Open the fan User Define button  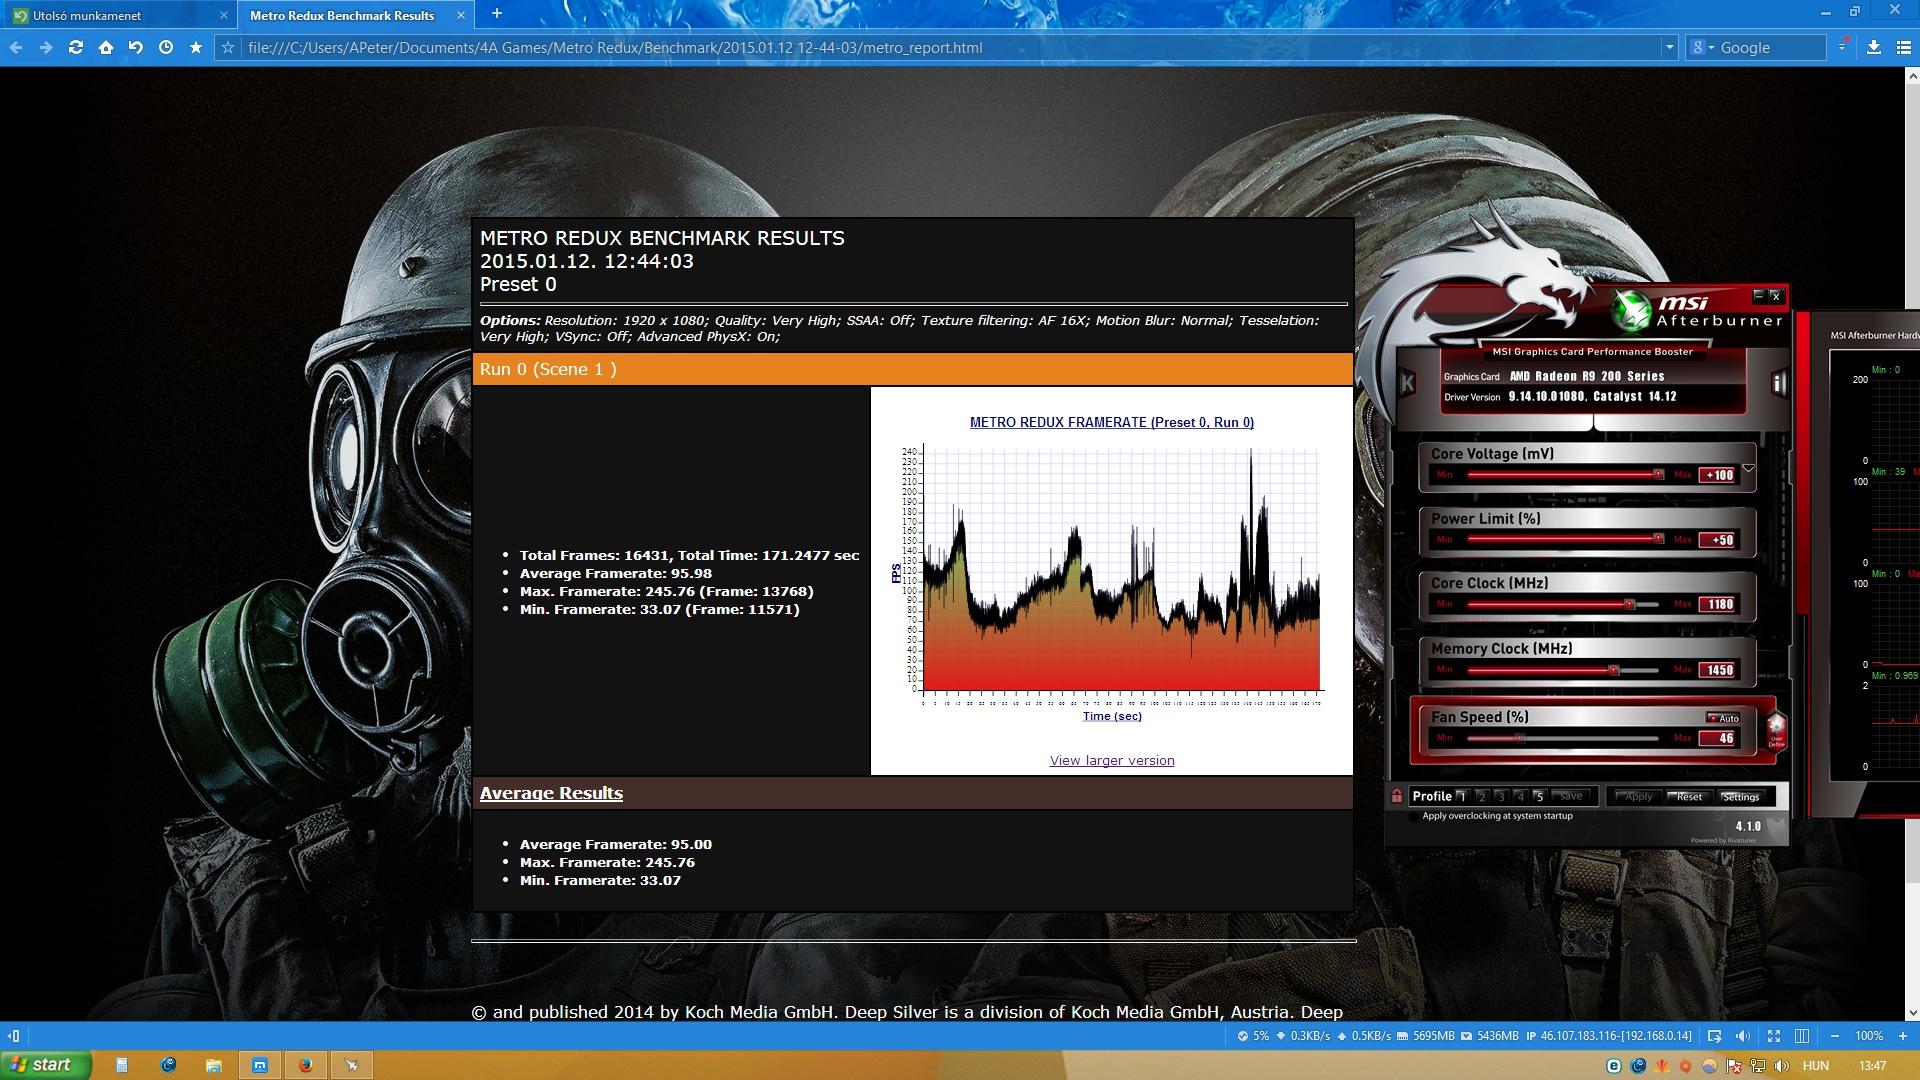pos(1776,730)
